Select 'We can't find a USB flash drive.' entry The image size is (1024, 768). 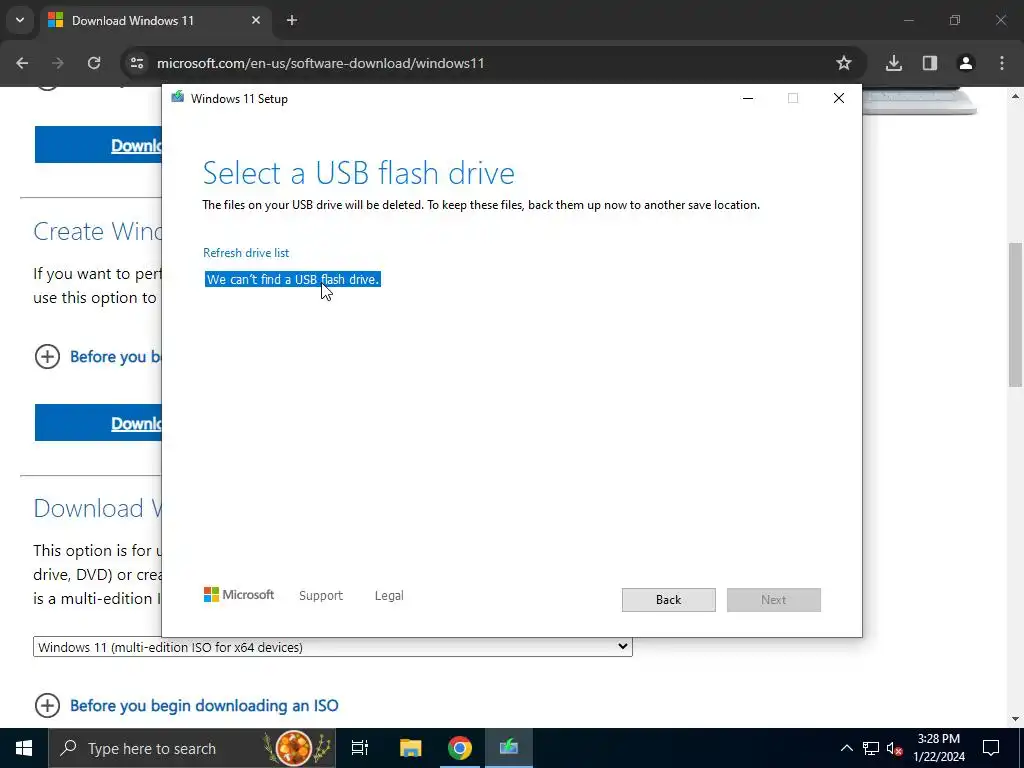293,280
